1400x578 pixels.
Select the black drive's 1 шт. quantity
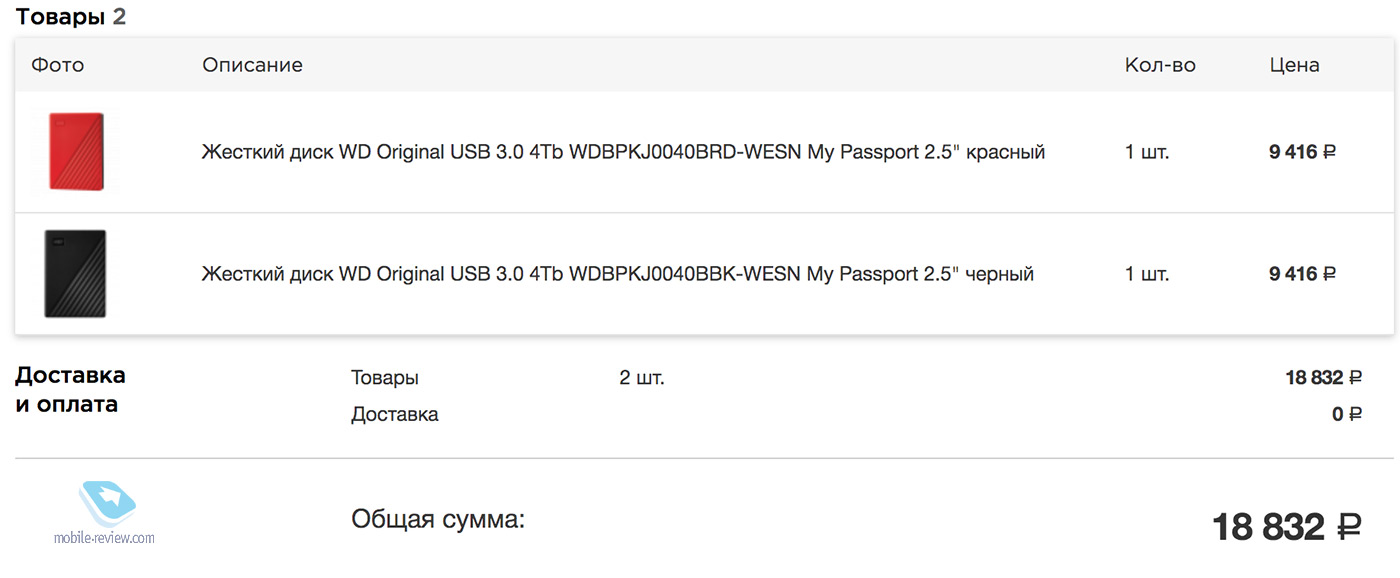[x=1147, y=273]
